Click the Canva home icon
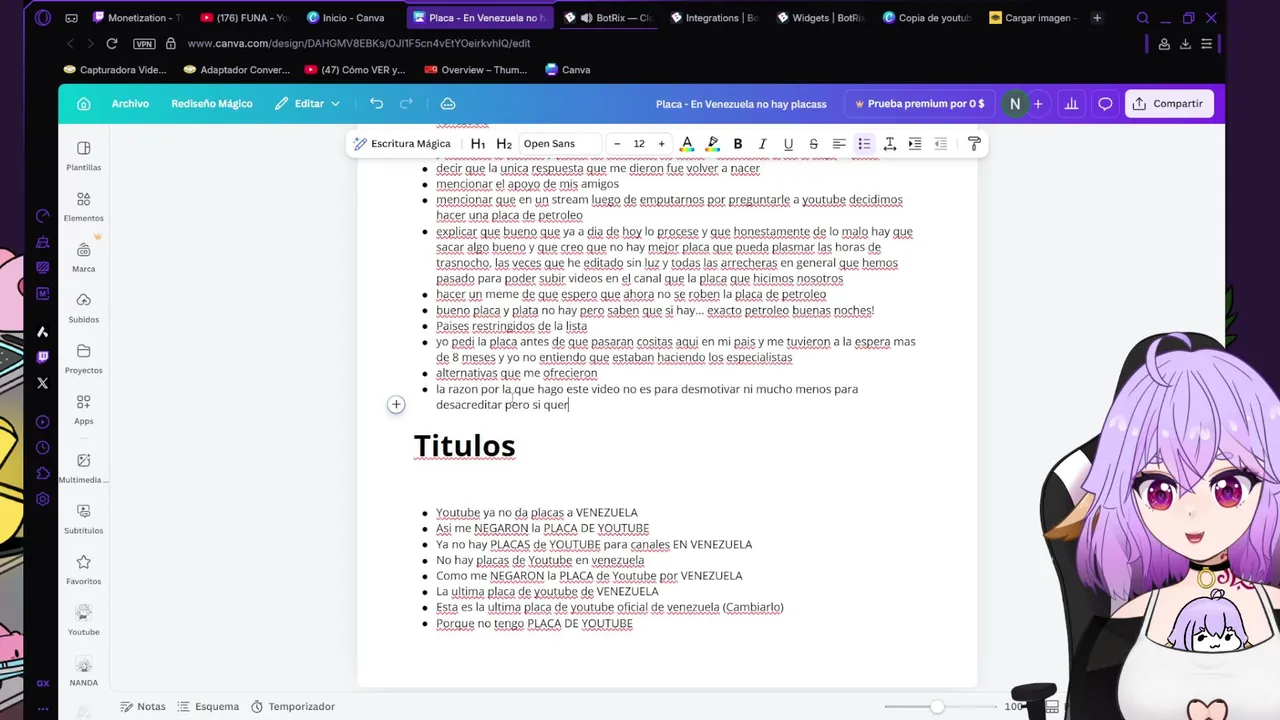 [x=84, y=104]
